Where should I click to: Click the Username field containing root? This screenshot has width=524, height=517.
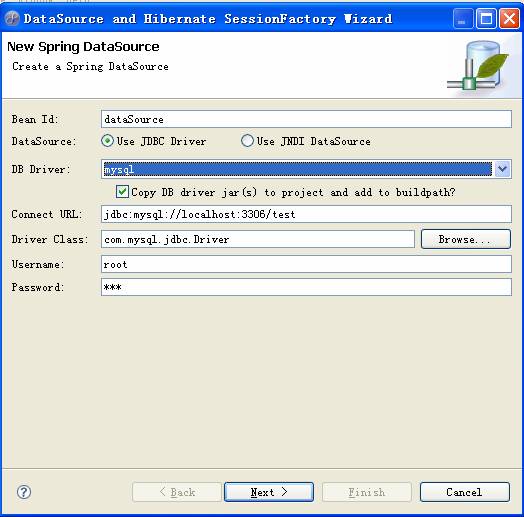point(306,264)
